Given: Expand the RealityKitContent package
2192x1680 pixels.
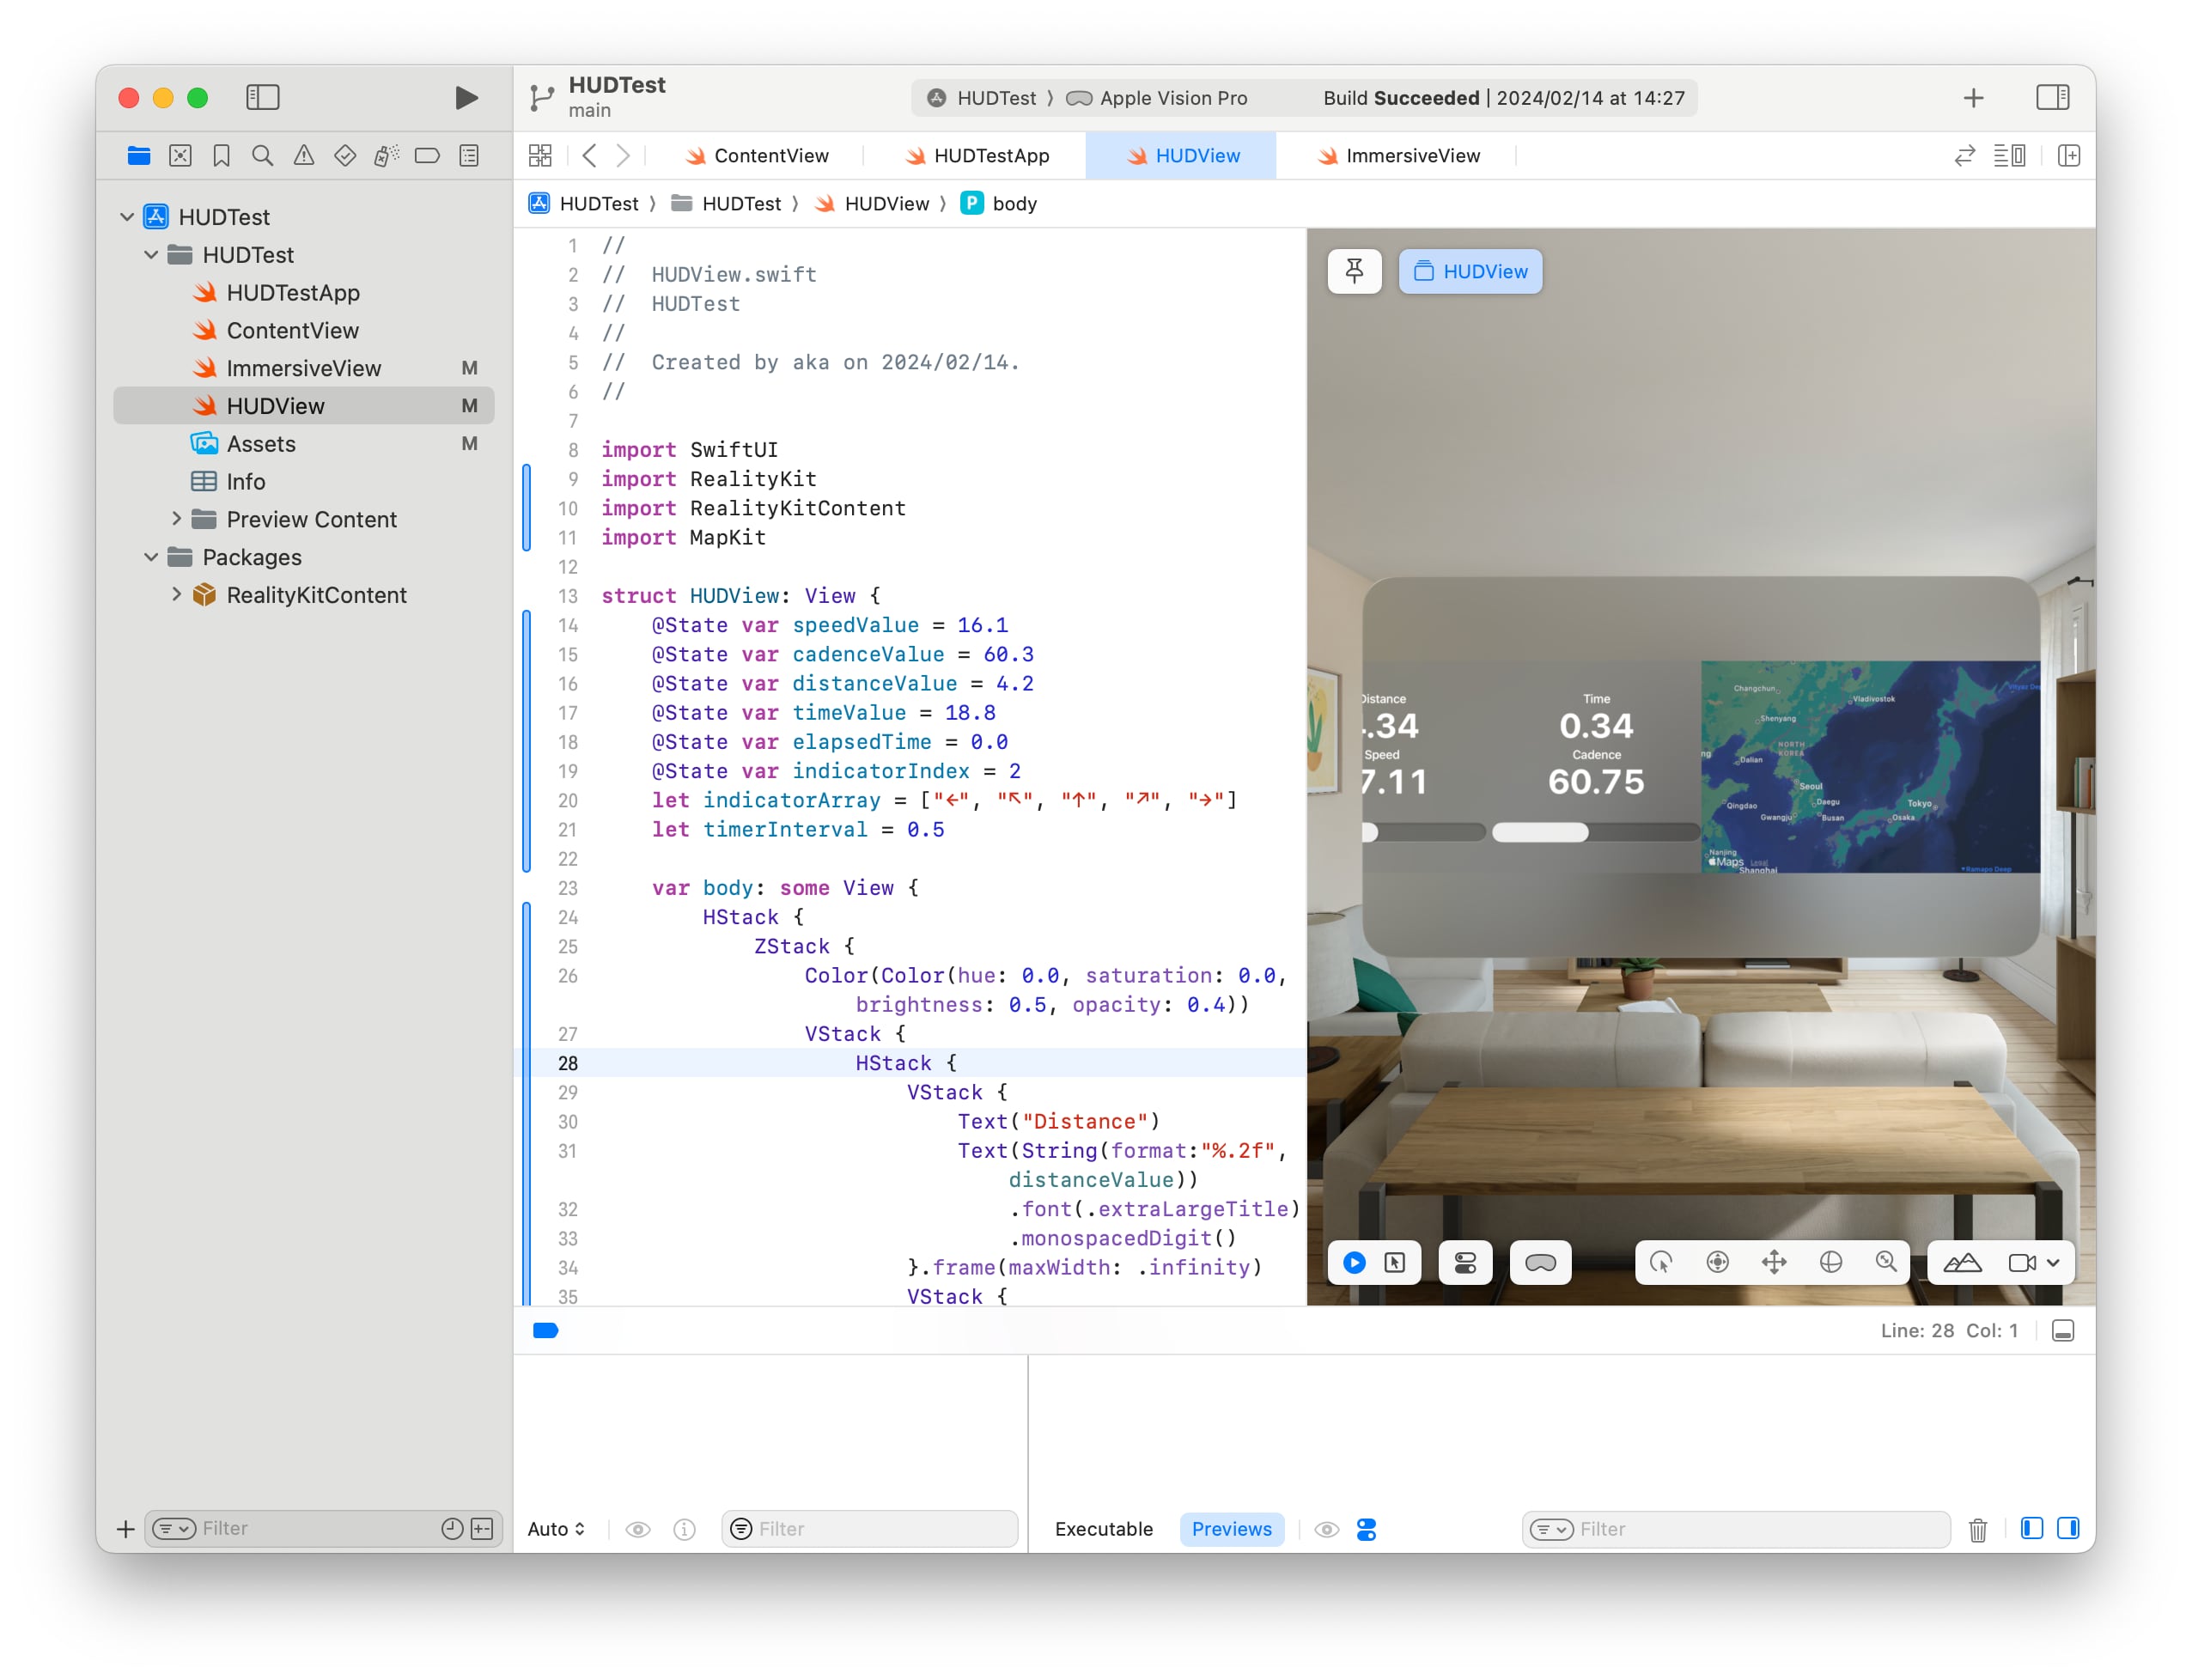Looking at the screenshot, I should pos(177,595).
